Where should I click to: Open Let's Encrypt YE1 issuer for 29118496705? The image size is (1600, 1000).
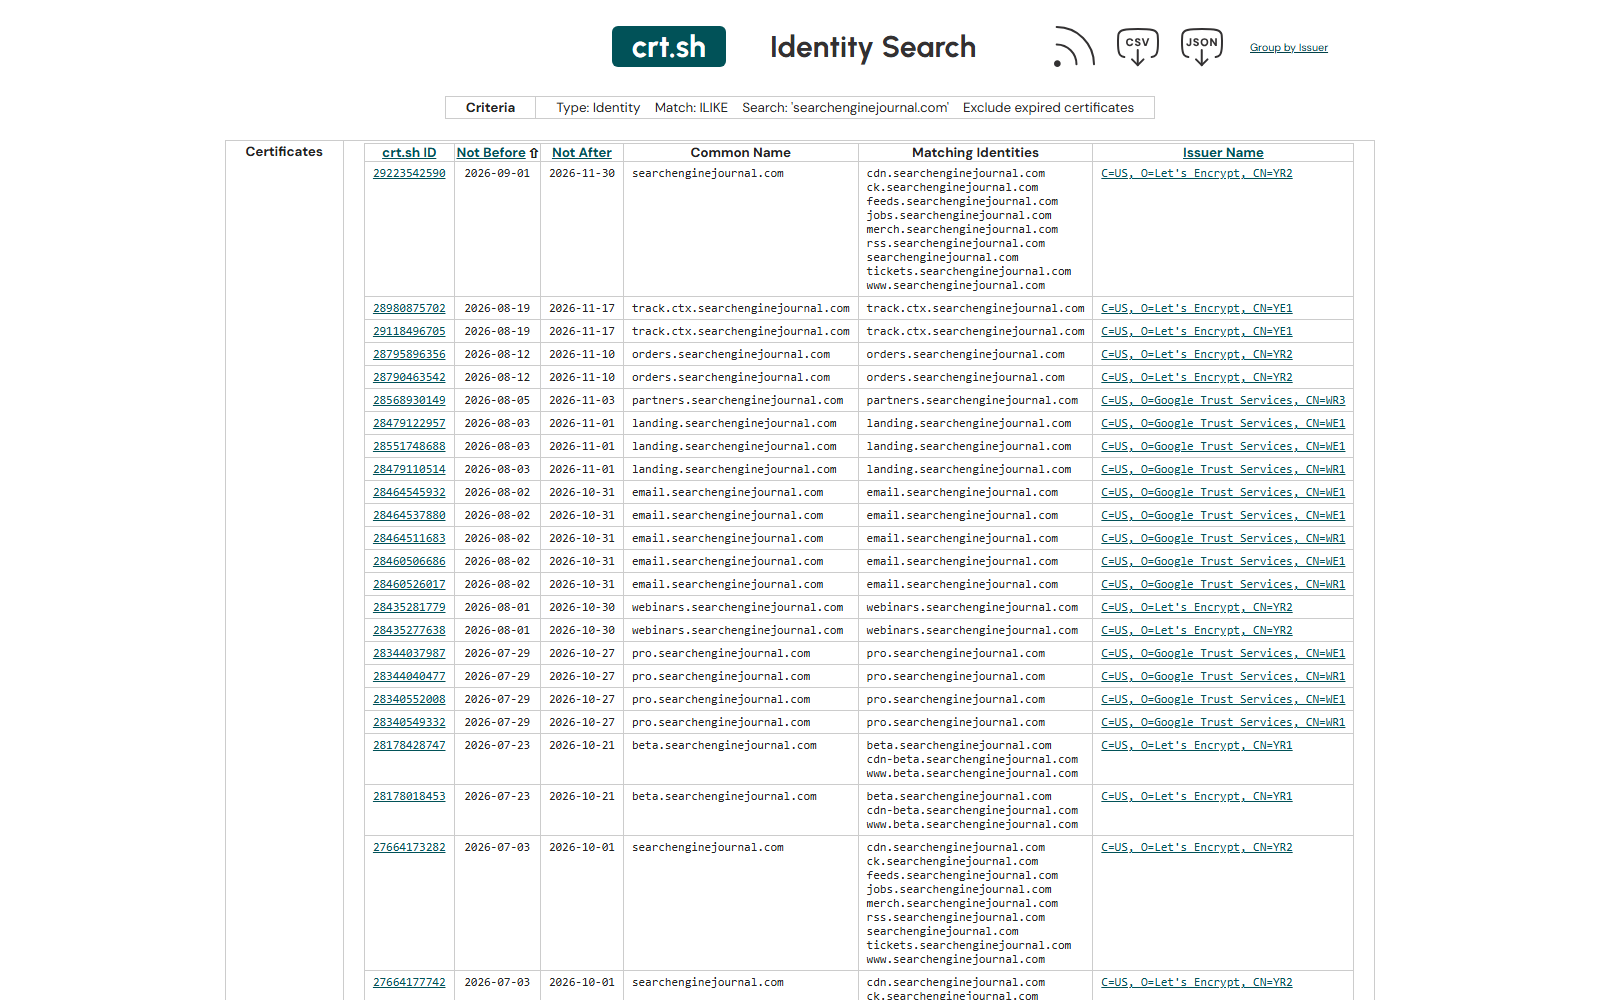click(1196, 332)
